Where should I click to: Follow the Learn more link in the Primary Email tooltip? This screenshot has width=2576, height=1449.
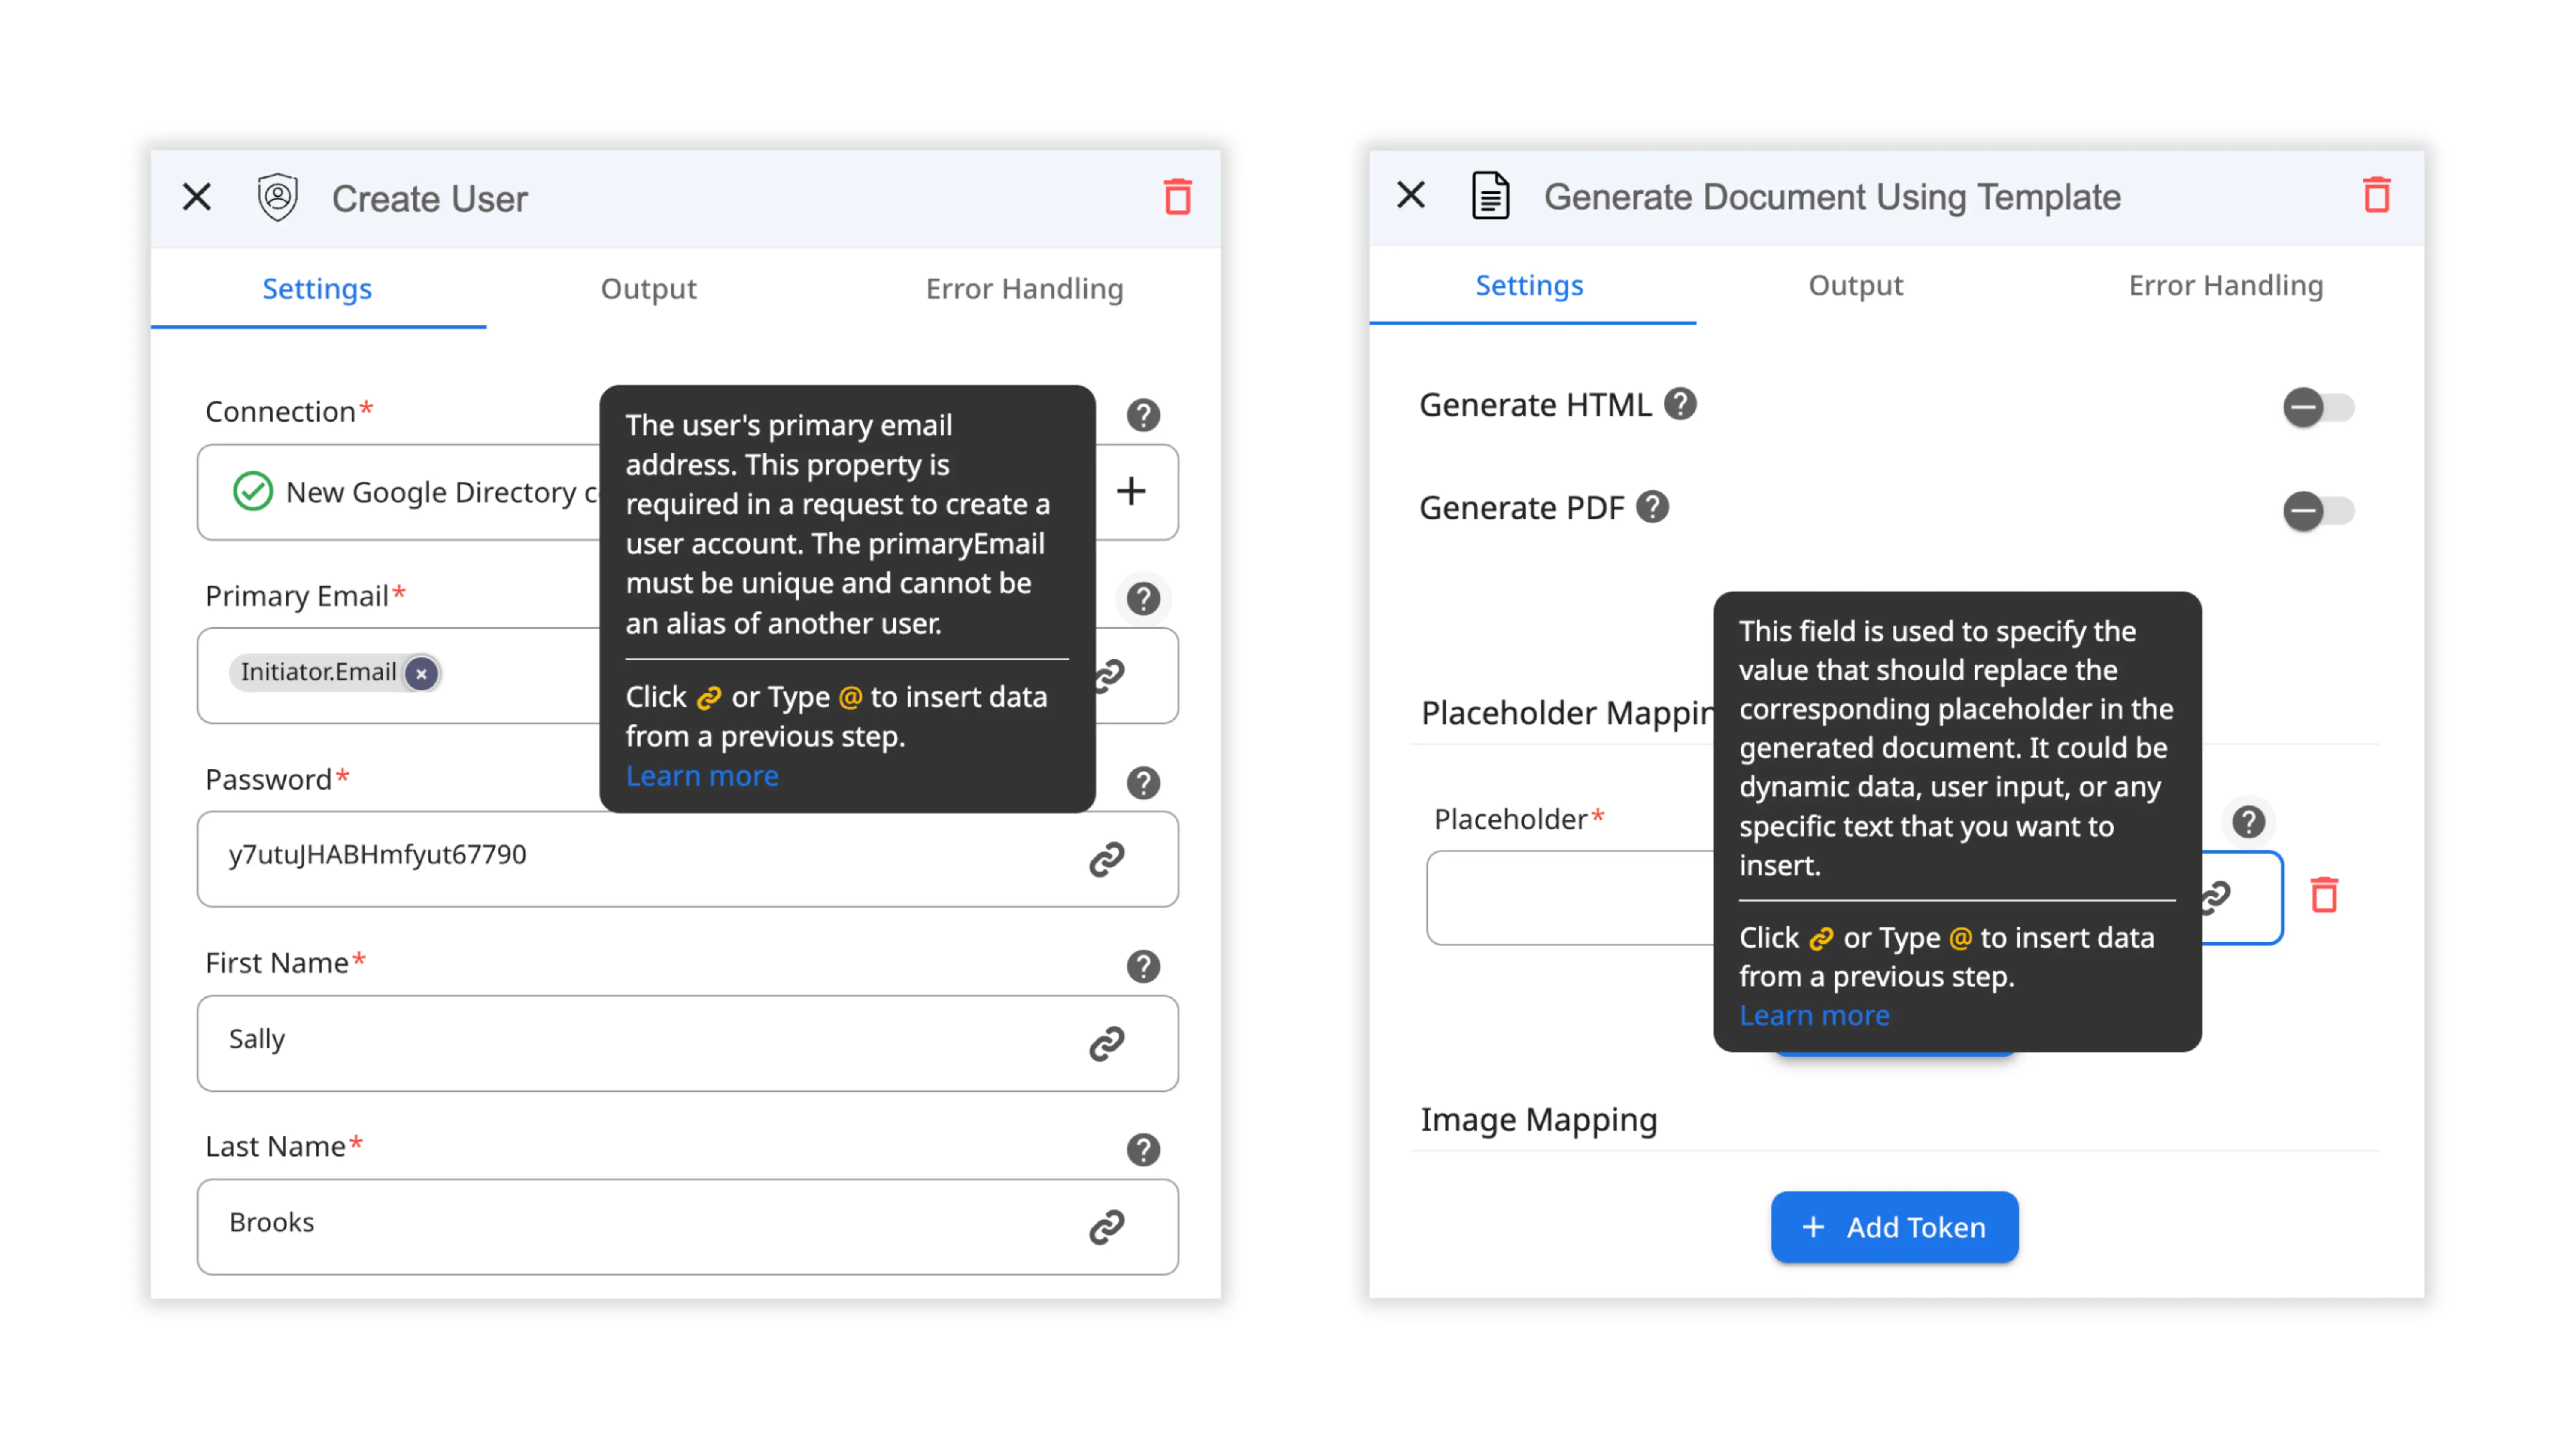pyautogui.click(x=701, y=776)
